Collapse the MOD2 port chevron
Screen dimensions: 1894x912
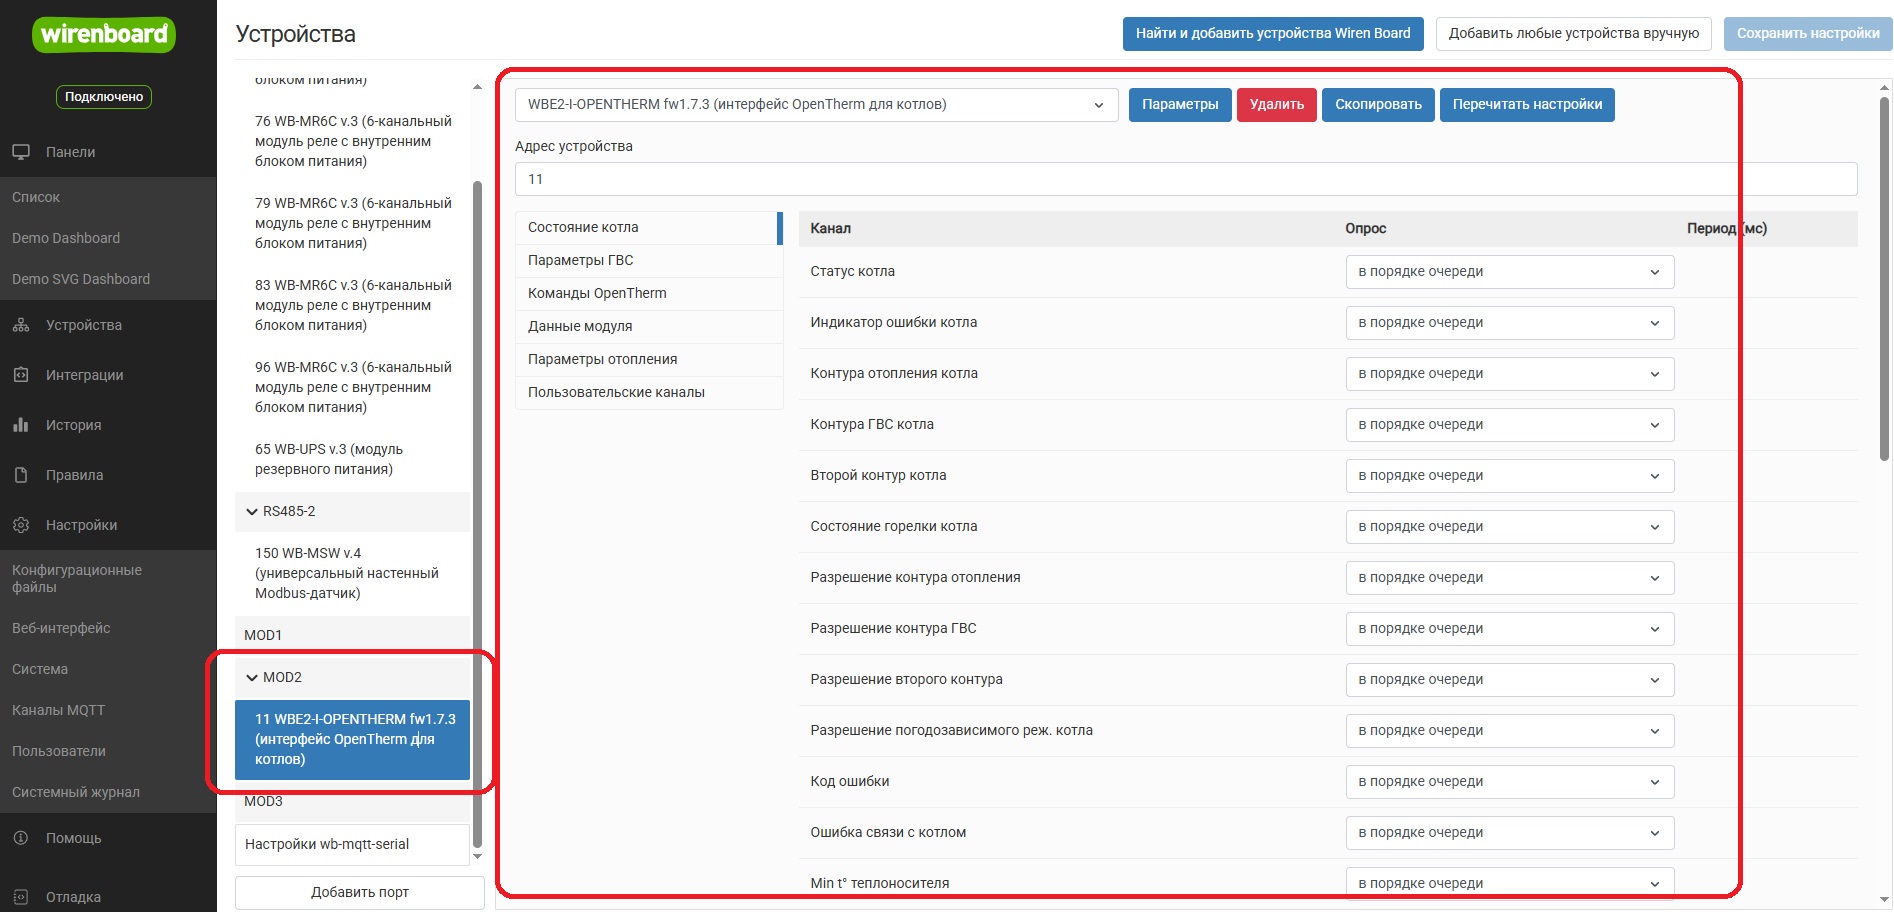[x=252, y=677]
